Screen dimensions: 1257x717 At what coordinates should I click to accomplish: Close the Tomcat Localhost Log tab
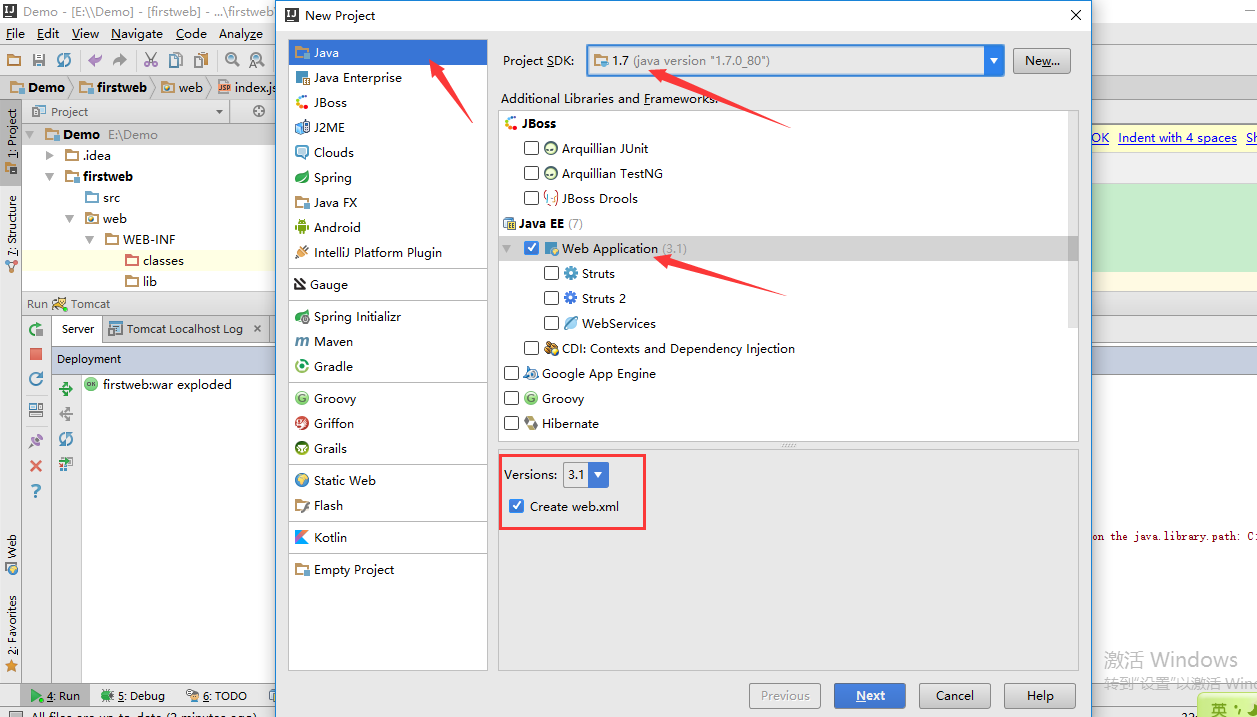tap(257, 328)
